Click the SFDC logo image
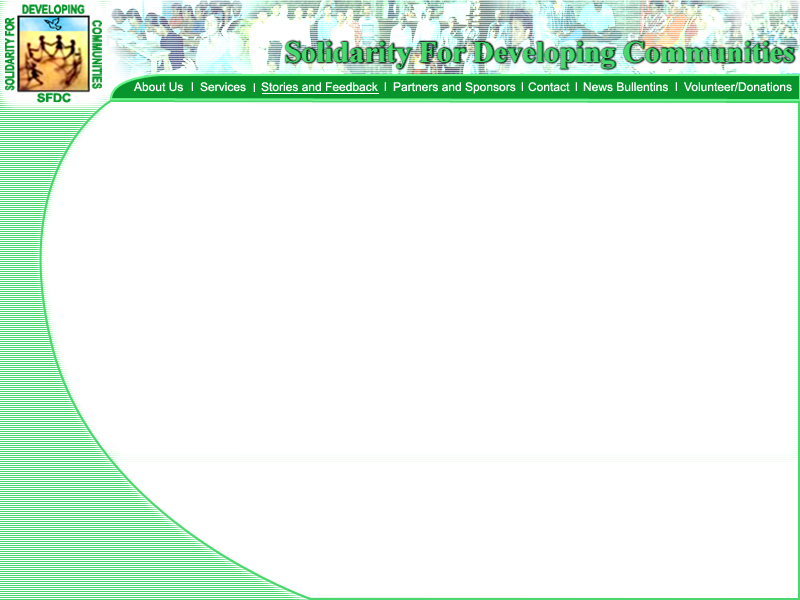800x600 pixels. coord(54,53)
